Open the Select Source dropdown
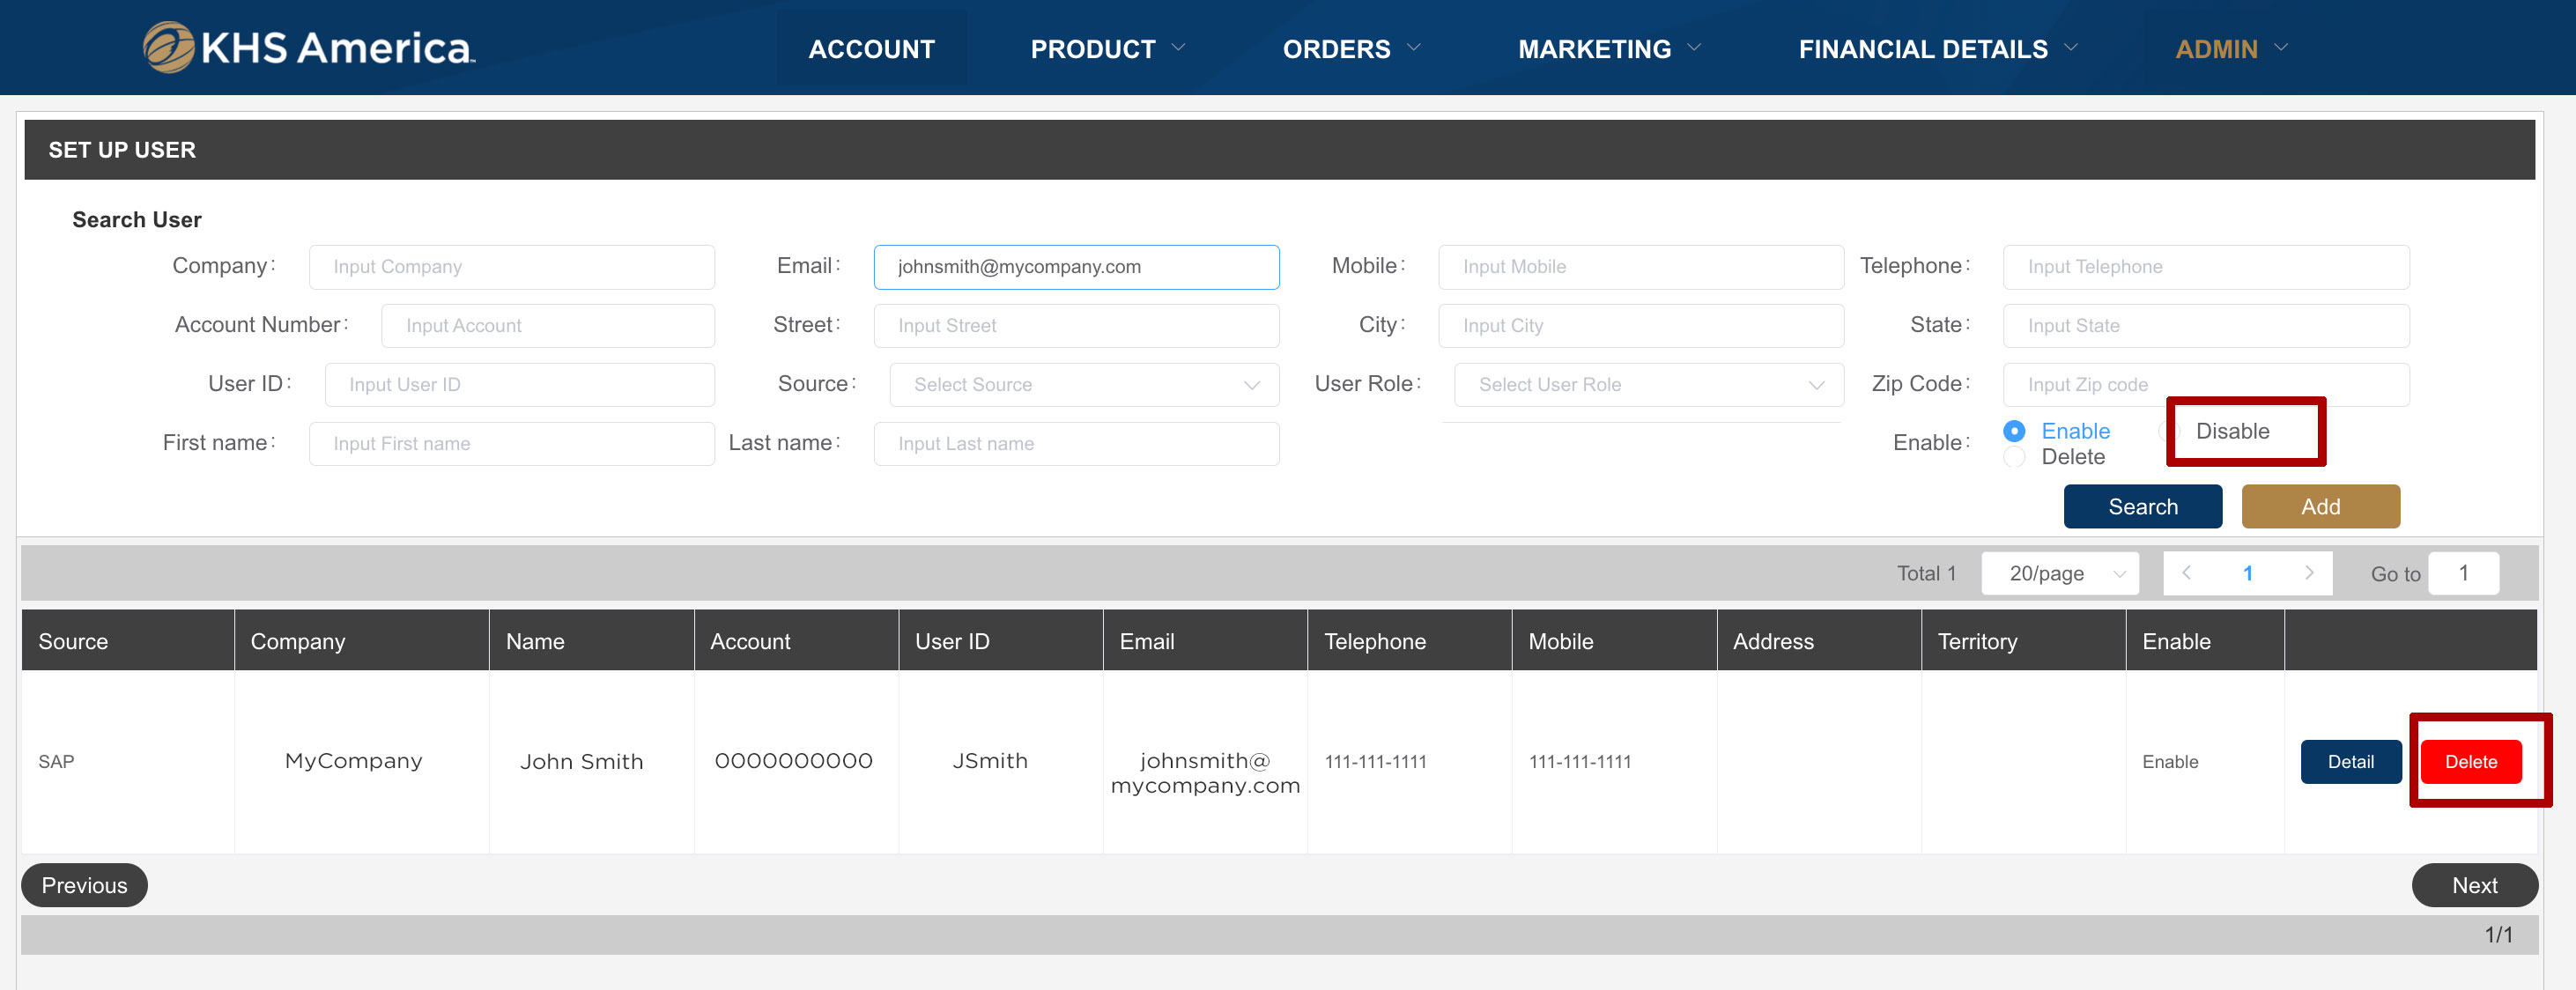The width and height of the screenshot is (2576, 990). 1083,385
